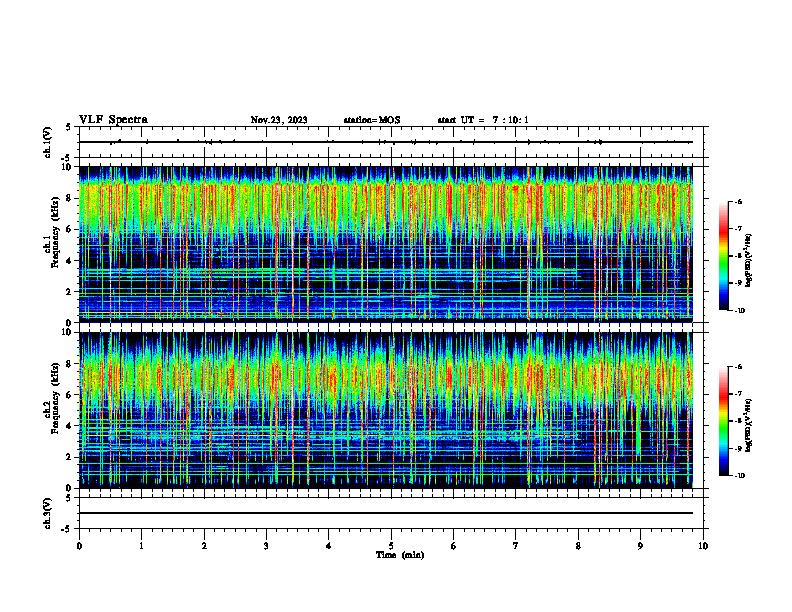Viewport: 792px width, 612px height.
Task: Click the flat ch.3 voltage waveform trace
Action: (x=385, y=513)
